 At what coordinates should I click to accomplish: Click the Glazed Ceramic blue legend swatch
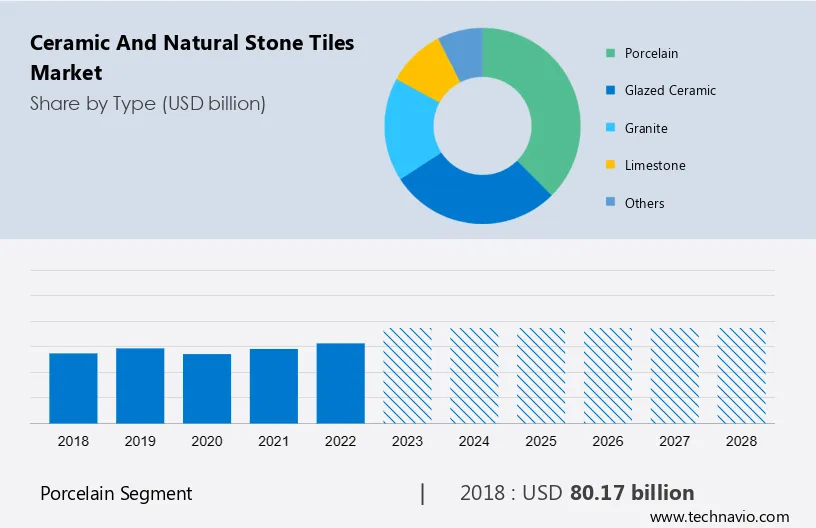610,90
